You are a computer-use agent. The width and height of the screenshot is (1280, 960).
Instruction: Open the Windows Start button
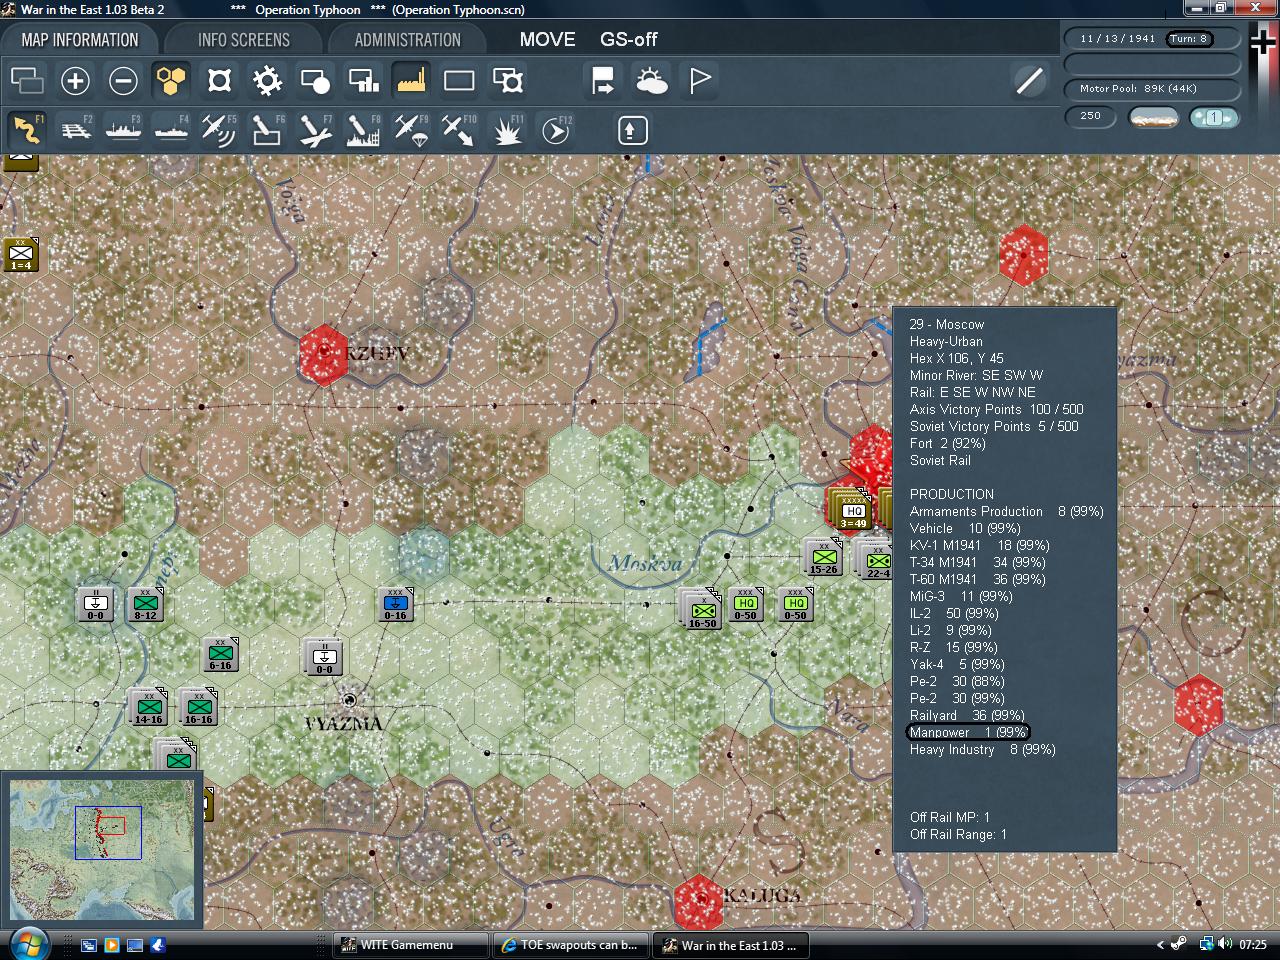coord(27,944)
